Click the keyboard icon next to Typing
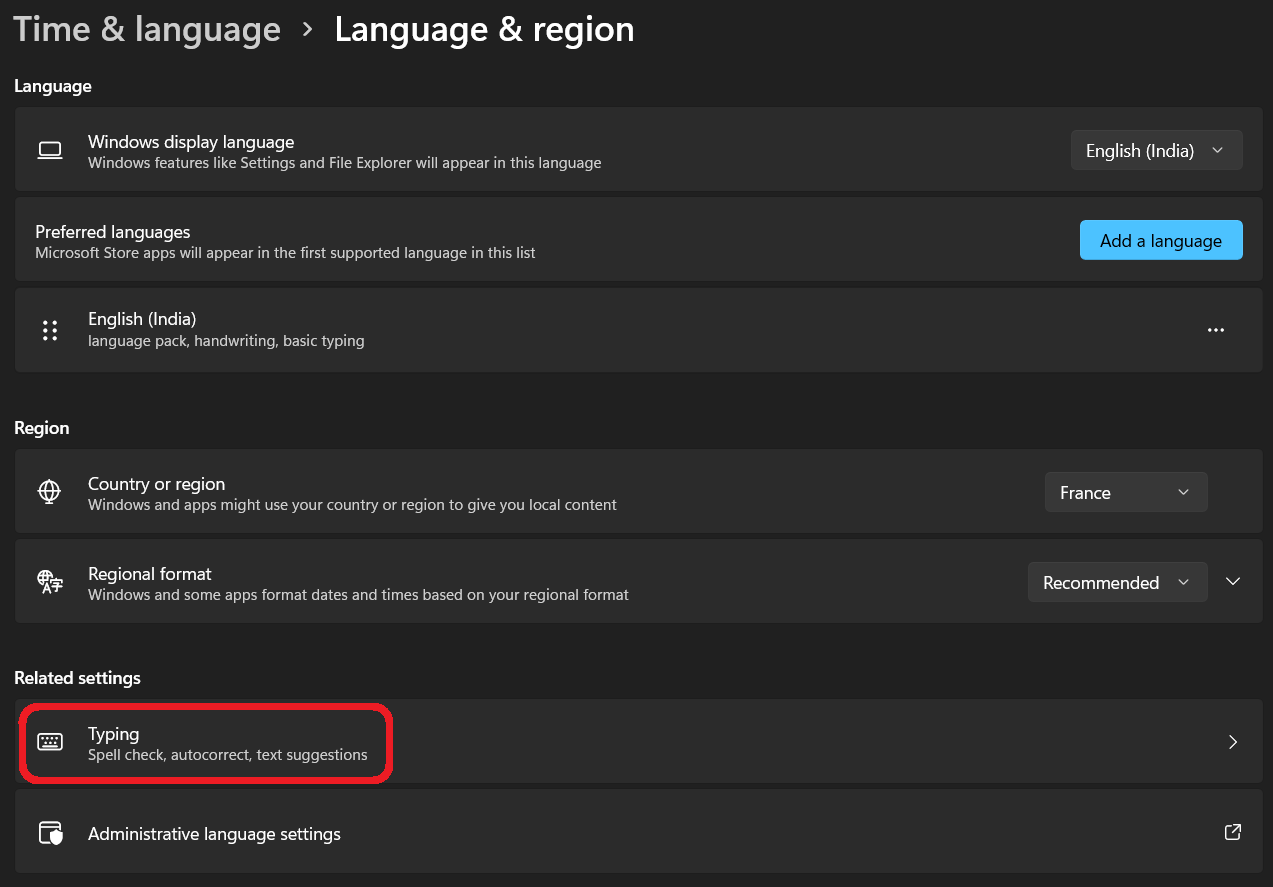Screen dimensions: 1273x887 49,742
